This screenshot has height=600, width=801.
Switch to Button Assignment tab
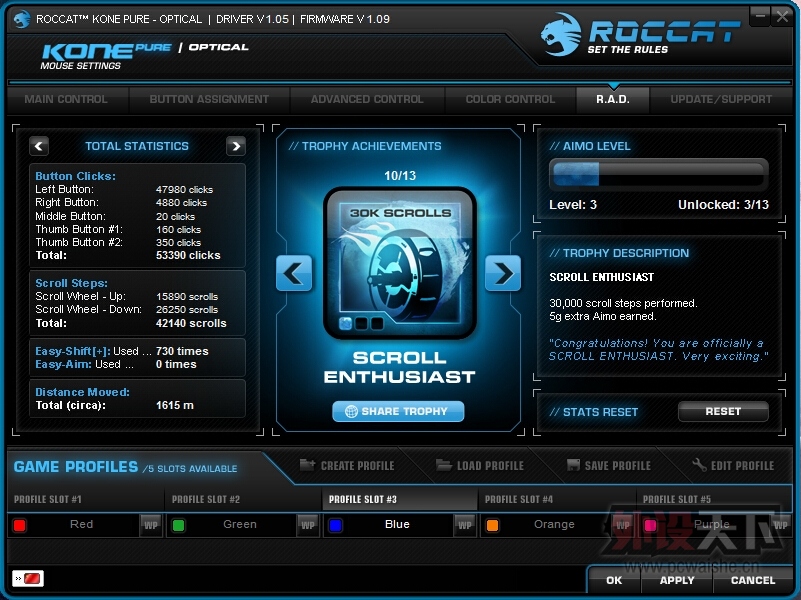coord(209,99)
